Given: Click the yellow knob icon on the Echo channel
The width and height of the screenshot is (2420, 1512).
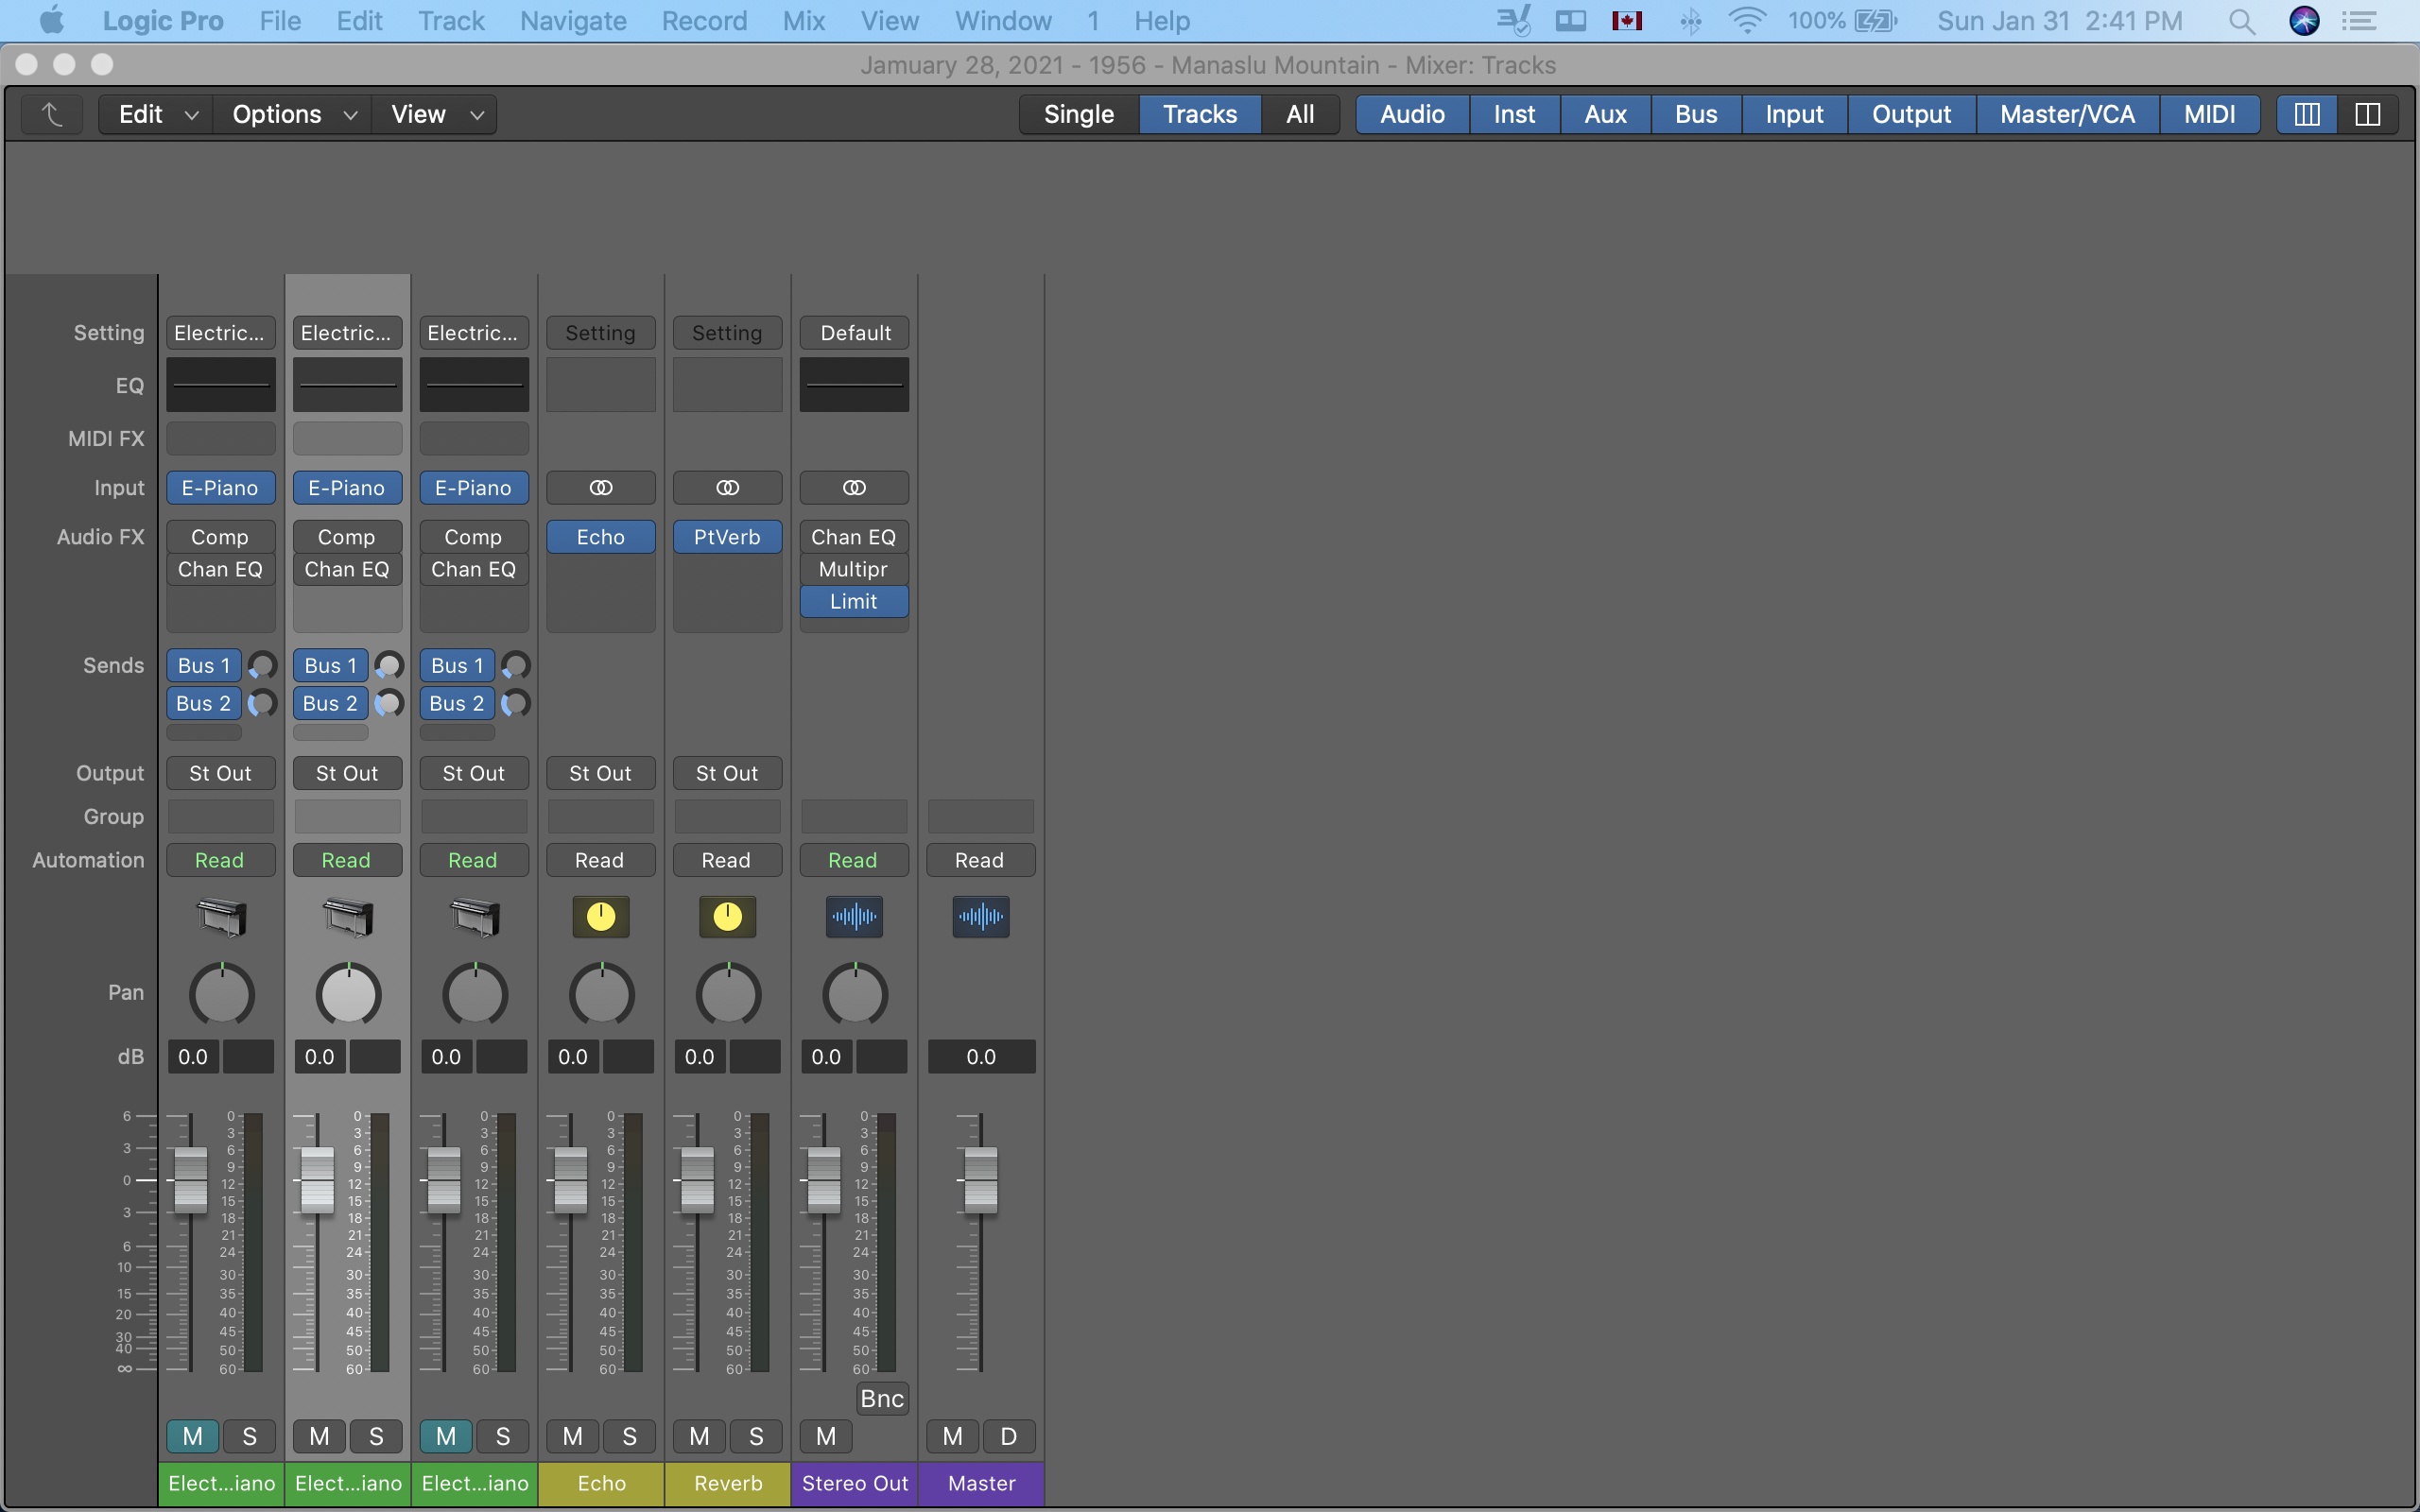Looking at the screenshot, I should (x=601, y=916).
